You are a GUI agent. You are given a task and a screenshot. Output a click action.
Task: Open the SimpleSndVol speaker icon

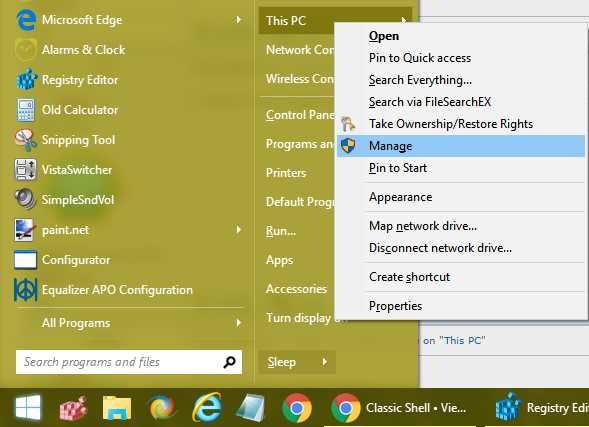pos(26,199)
